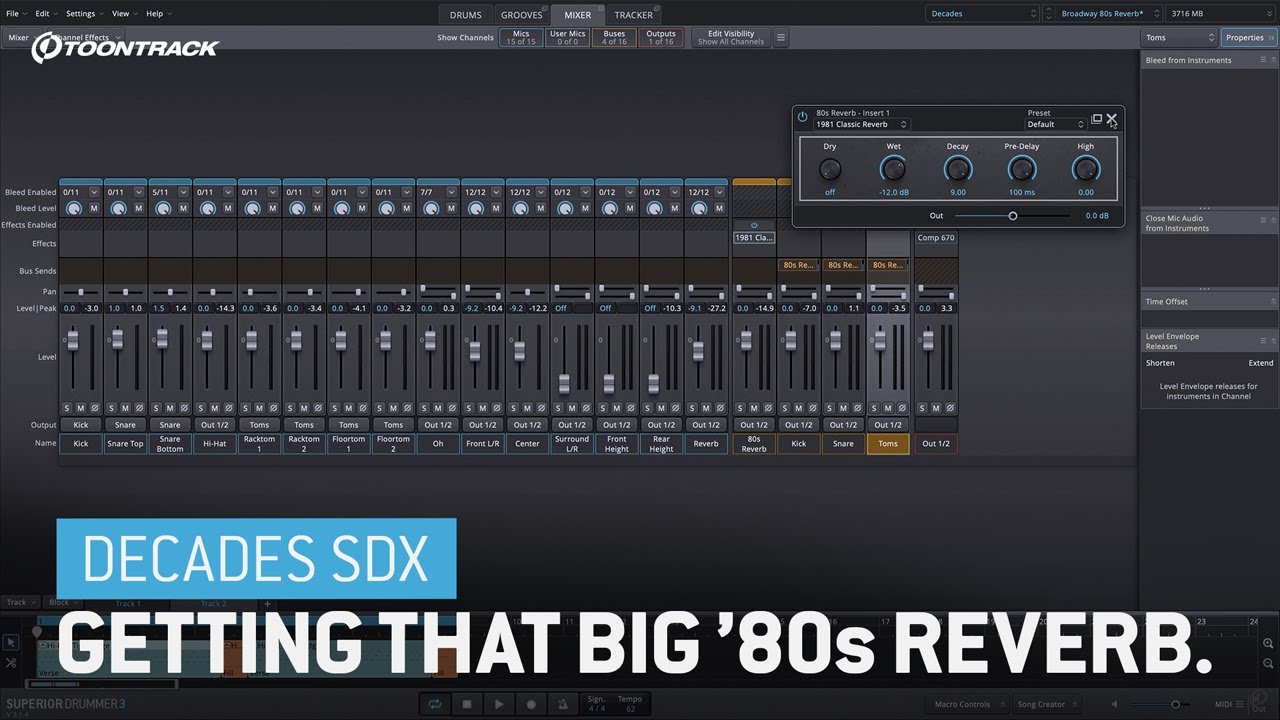
Task: Open the Hi-Hat output Out 1/2 selector
Action: click(214, 425)
